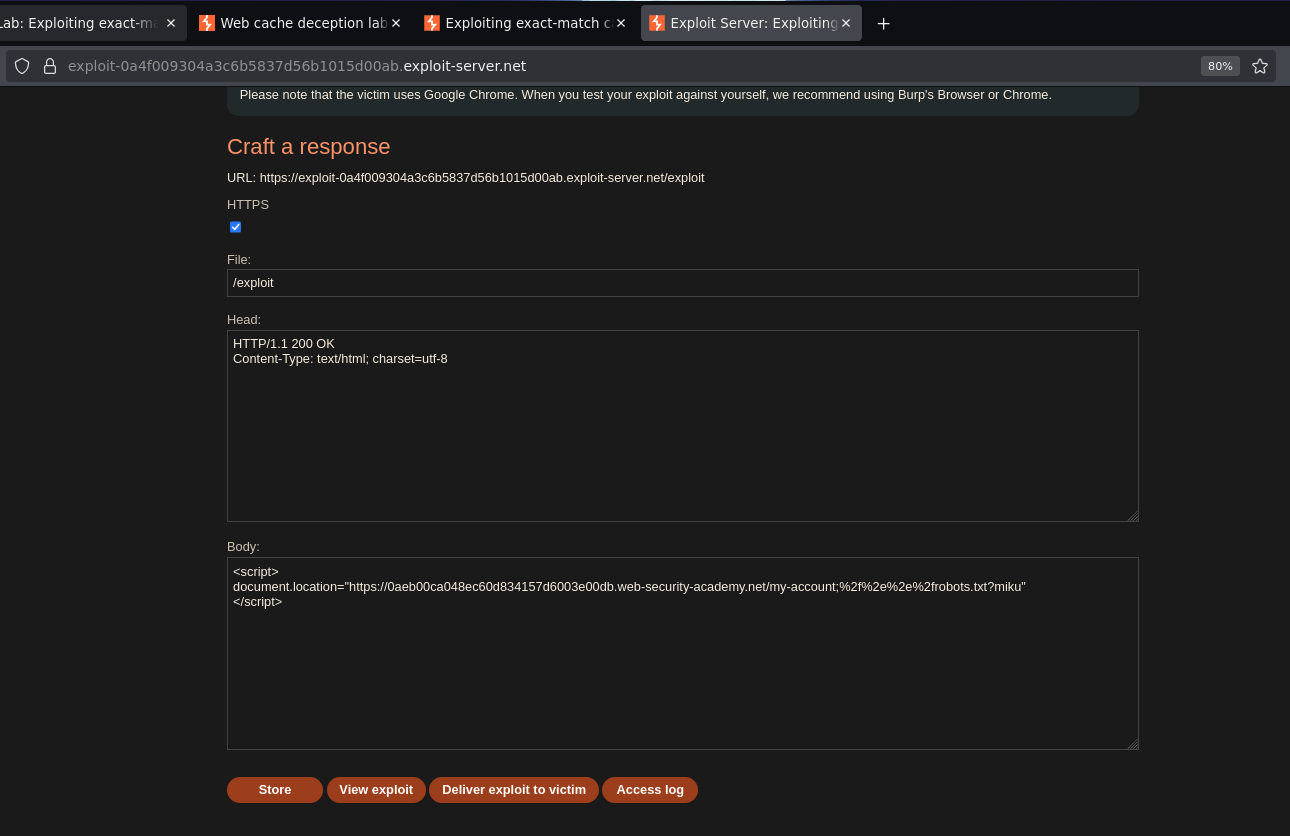Click the Store button
Screen dimensions: 1290x836
coord(275,790)
